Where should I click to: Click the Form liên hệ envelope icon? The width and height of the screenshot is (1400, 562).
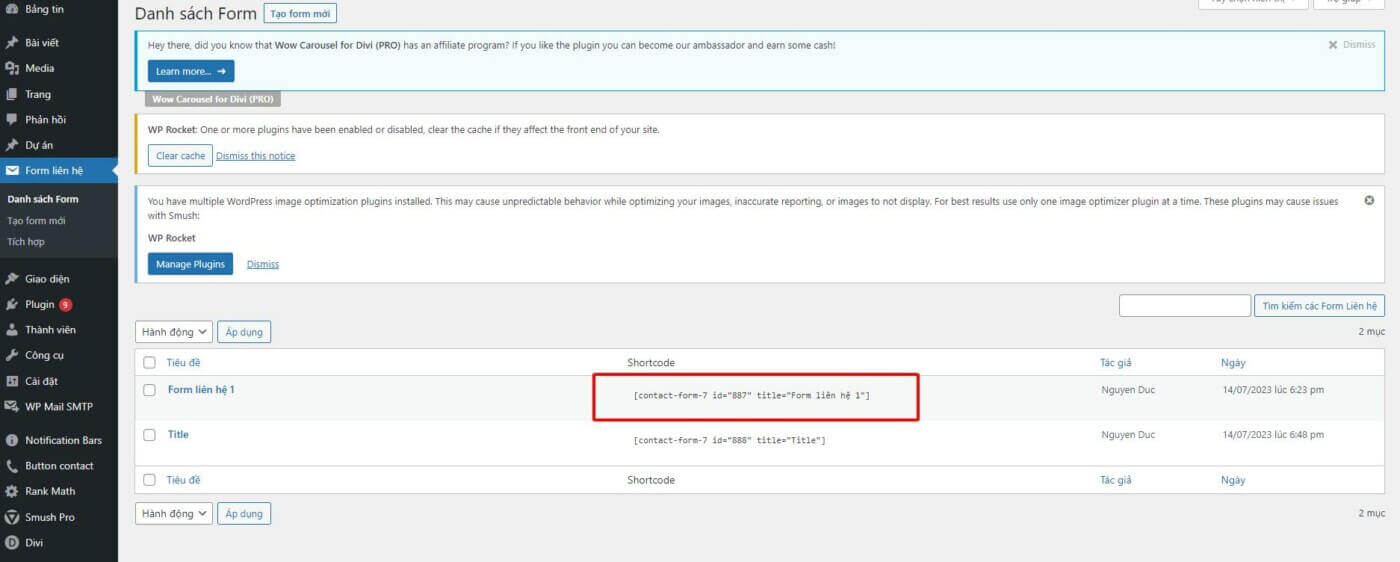[x=12, y=171]
